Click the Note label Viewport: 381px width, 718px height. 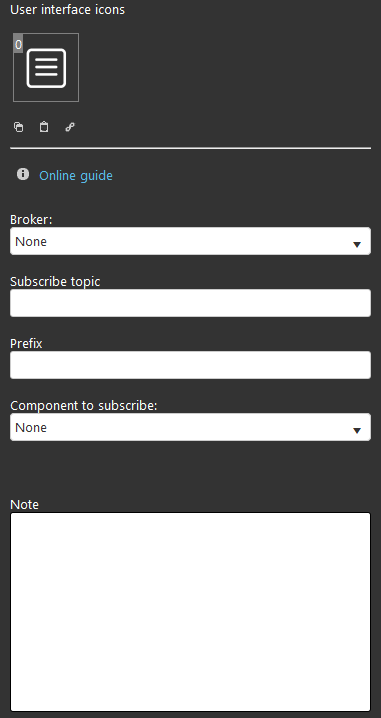[24, 505]
